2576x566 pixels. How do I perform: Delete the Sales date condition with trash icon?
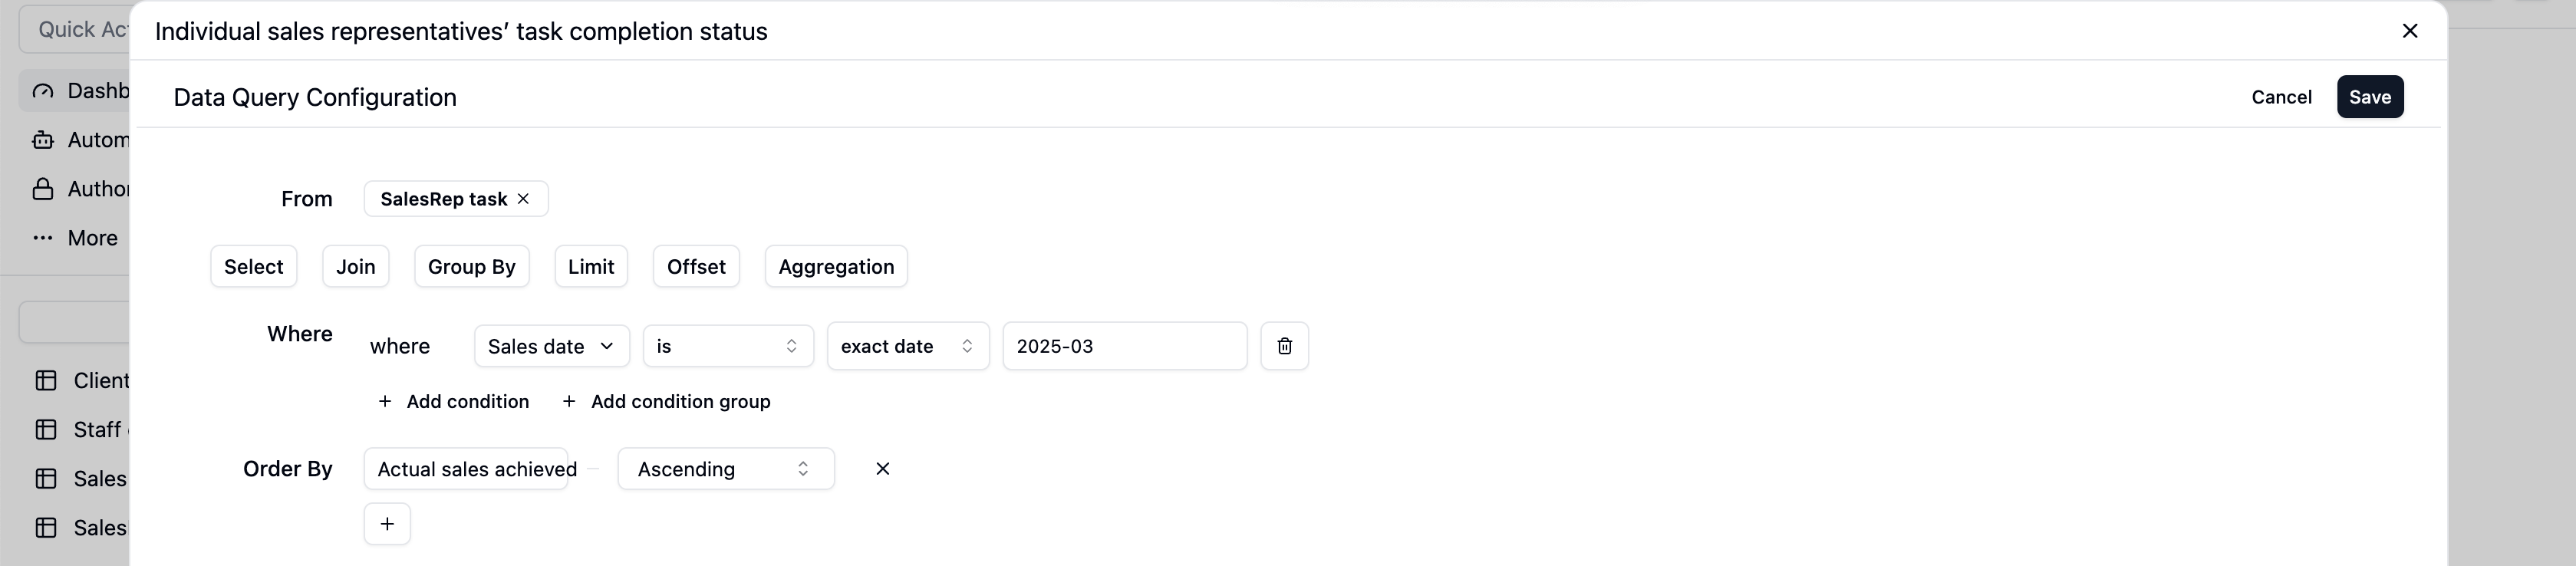(x=1284, y=346)
